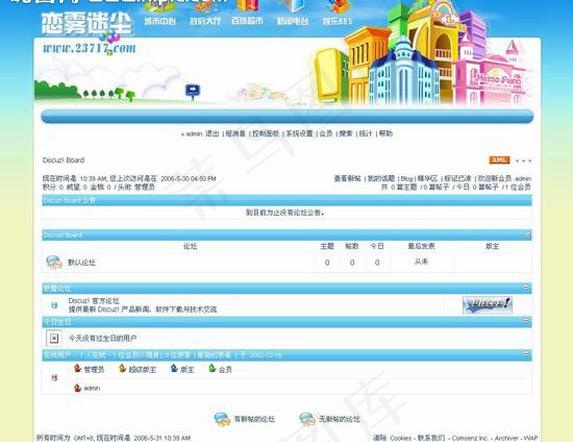Viewport: 573px width, 442px height.
Task: Click 清除 Cookies link in footer
Action: point(392,438)
